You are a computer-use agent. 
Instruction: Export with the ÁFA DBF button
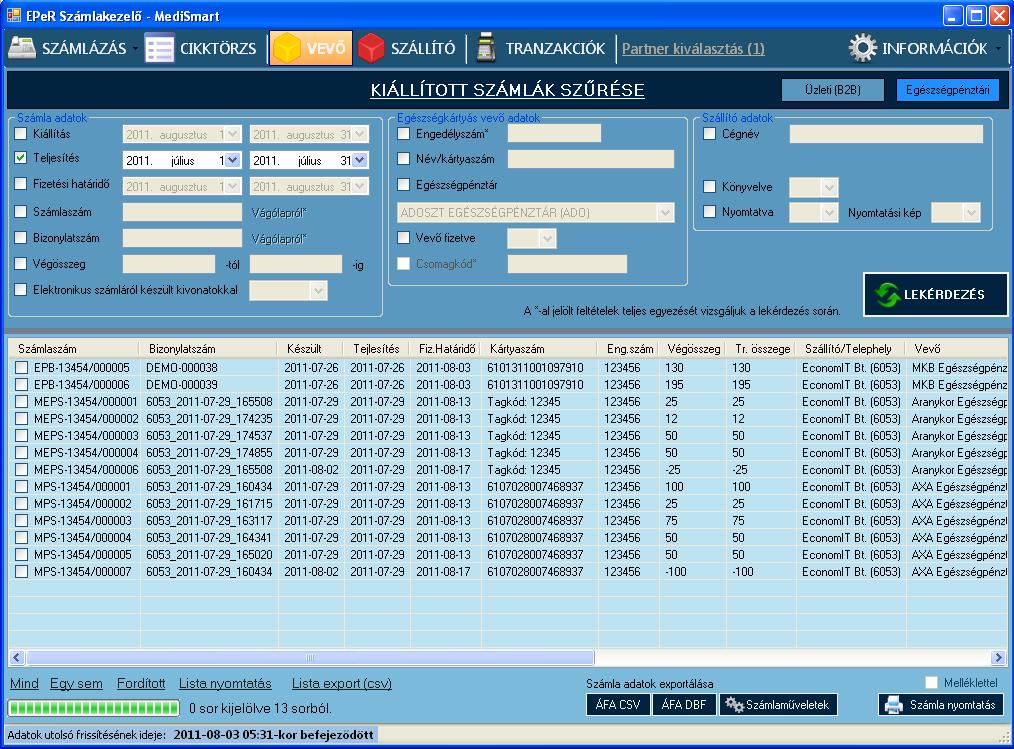click(x=684, y=704)
